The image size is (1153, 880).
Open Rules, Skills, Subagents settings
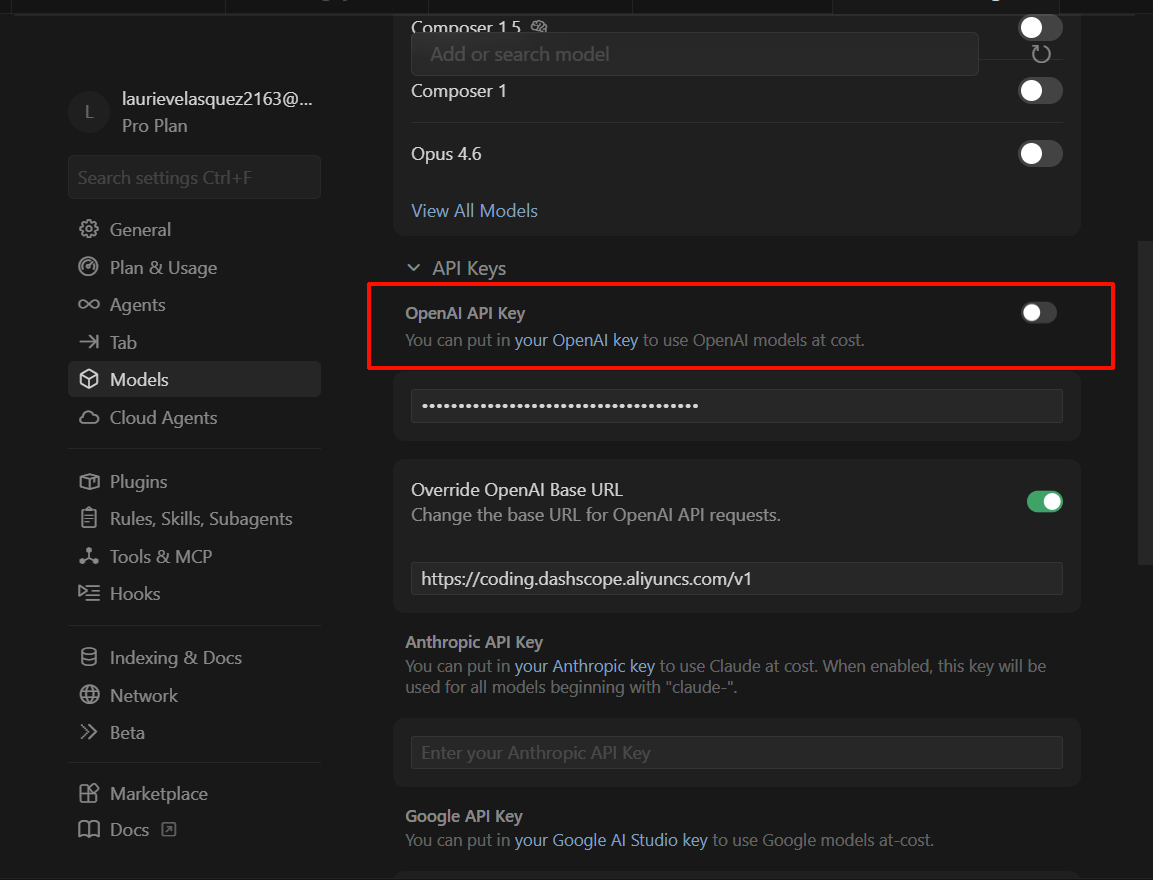coord(194,518)
